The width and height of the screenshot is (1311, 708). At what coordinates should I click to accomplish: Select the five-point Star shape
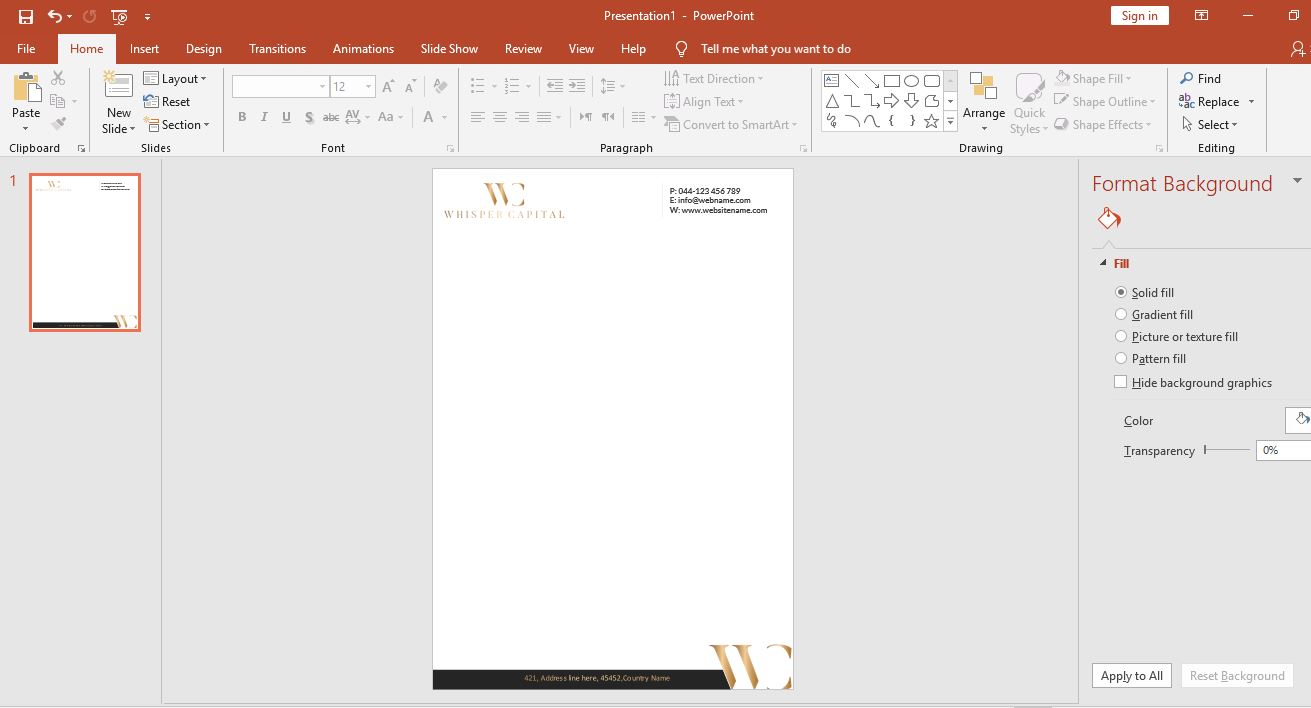931,121
